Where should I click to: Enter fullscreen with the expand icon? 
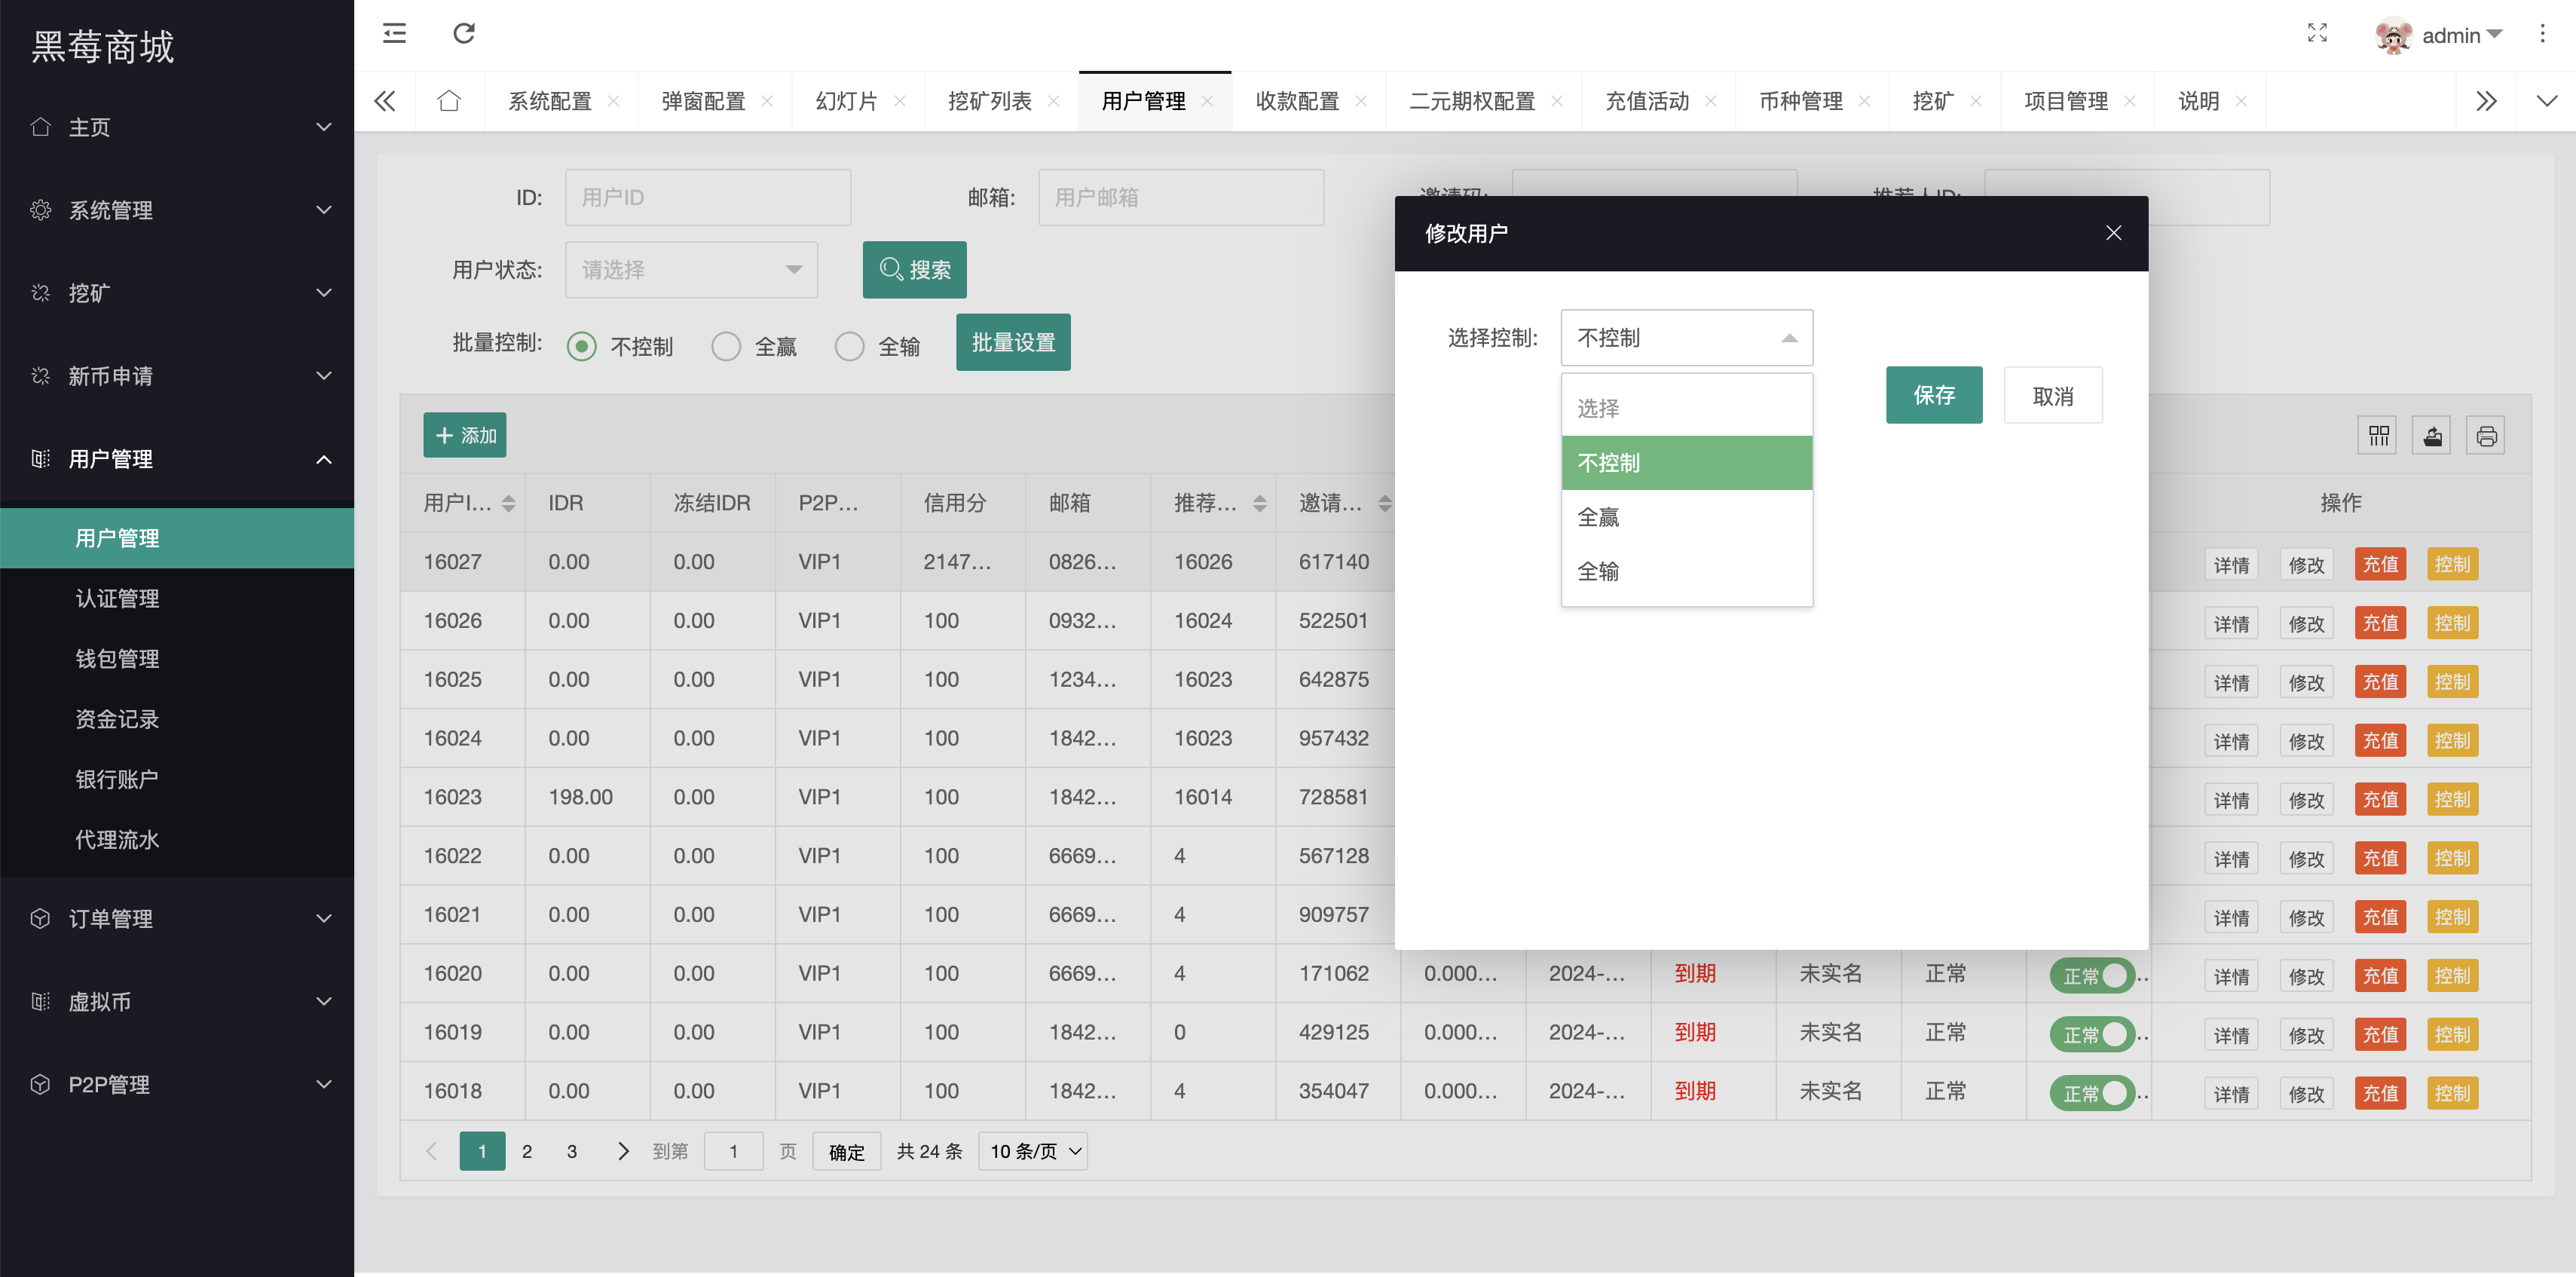click(2318, 34)
